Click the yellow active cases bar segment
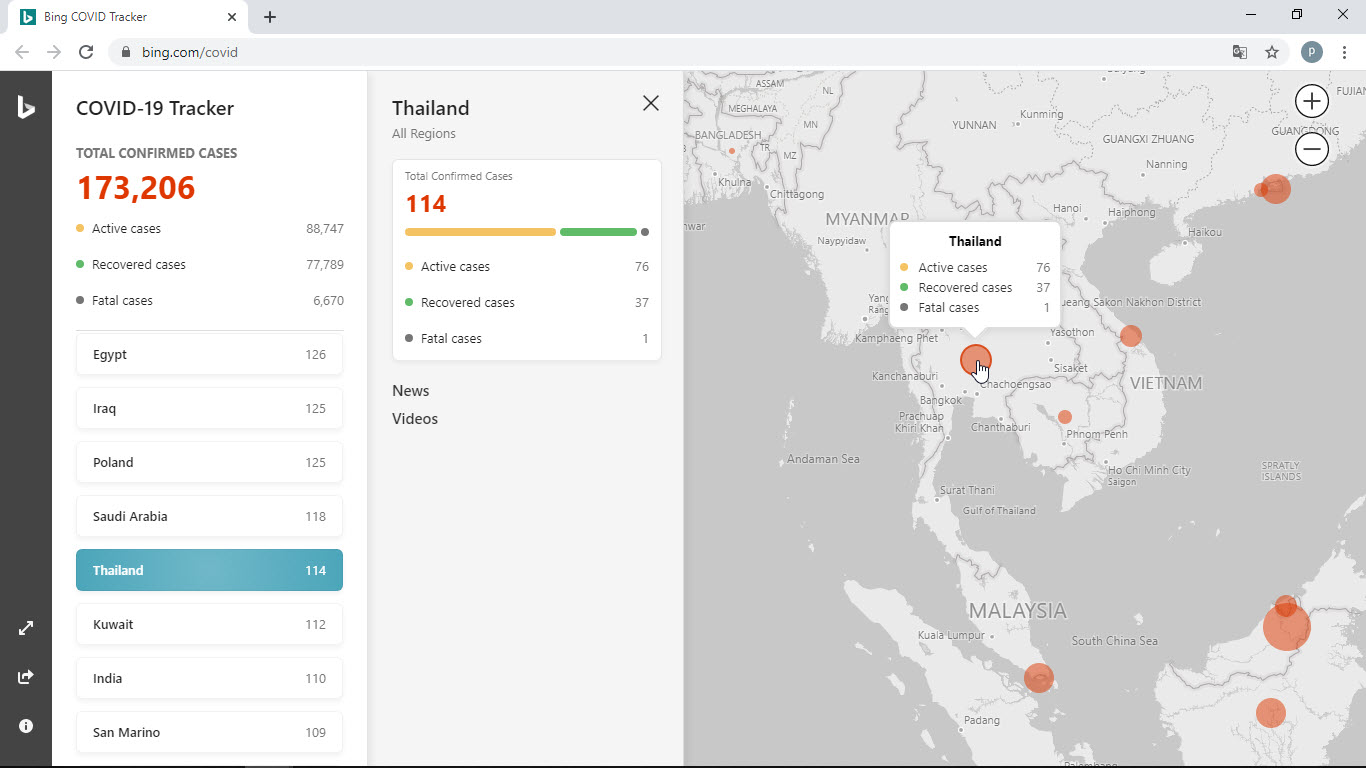This screenshot has height=768, width=1366. tap(480, 232)
